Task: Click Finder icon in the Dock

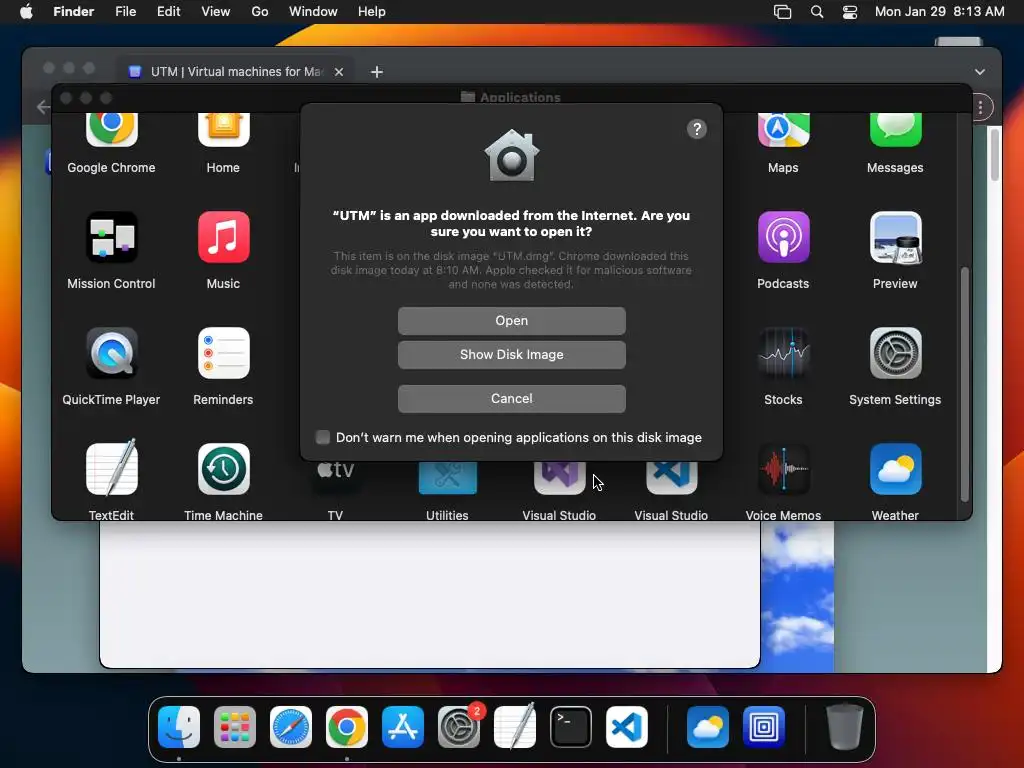Action: [x=179, y=727]
